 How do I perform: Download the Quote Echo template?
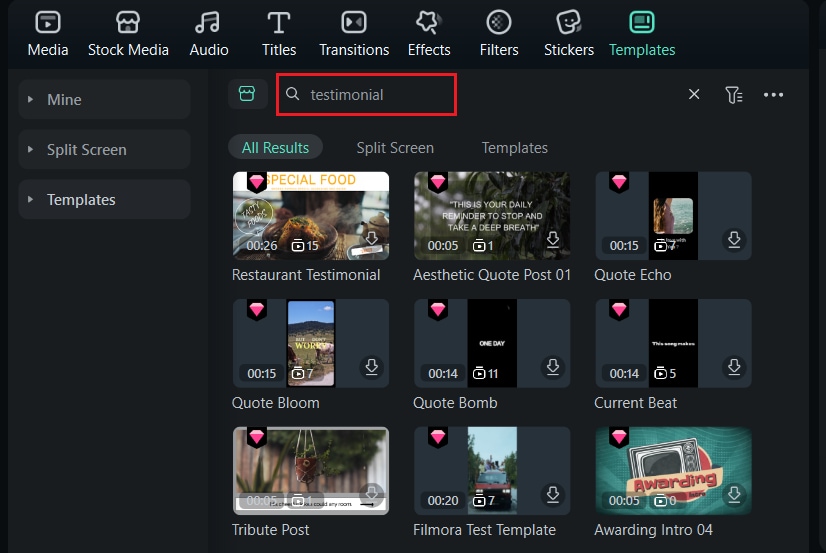click(734, 240)
